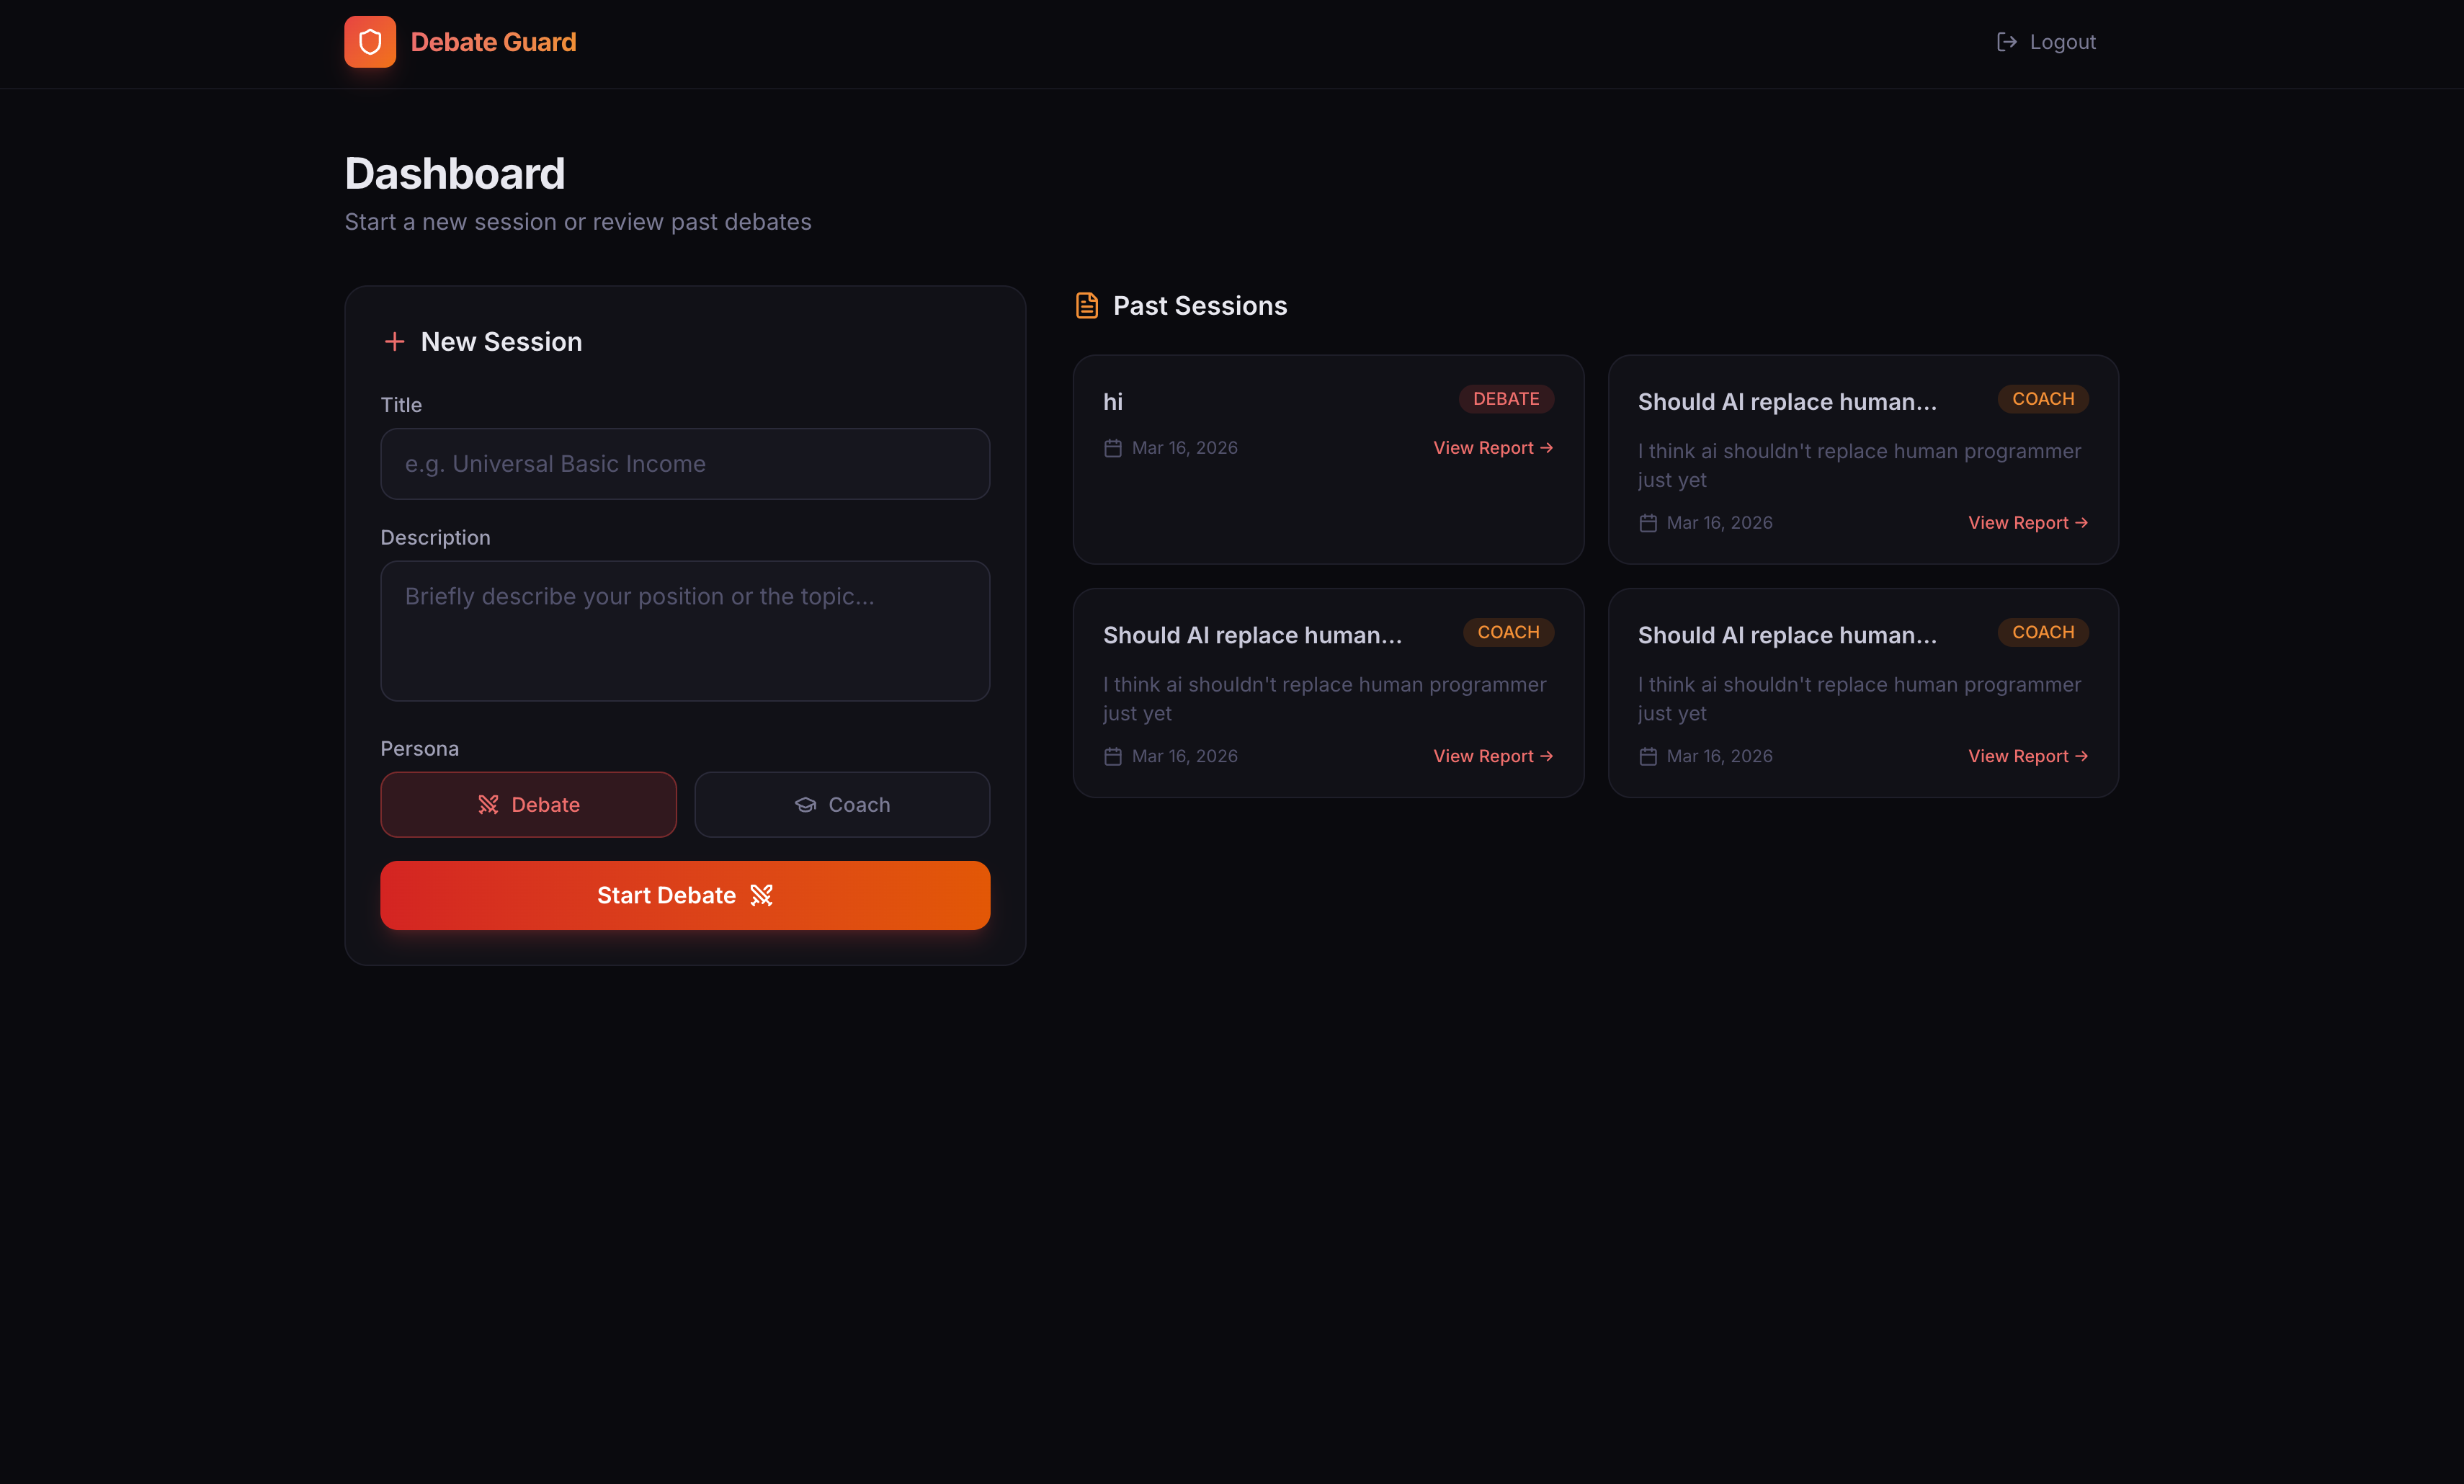Switch persona to Coach

pyautogui.click(x=842, y=805)
